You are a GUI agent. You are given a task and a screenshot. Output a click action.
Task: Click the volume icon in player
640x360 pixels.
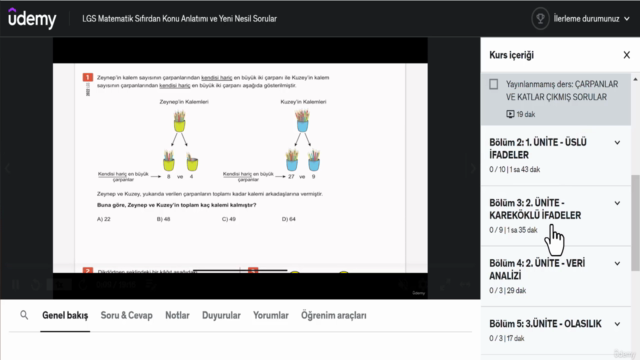pos(404,284)
